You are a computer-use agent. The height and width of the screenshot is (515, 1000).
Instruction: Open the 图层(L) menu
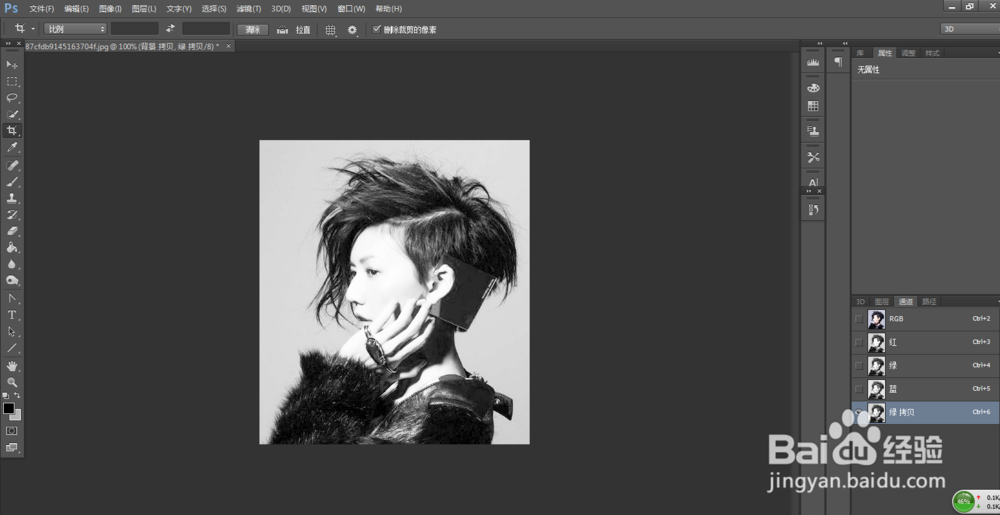coord(143,9)
